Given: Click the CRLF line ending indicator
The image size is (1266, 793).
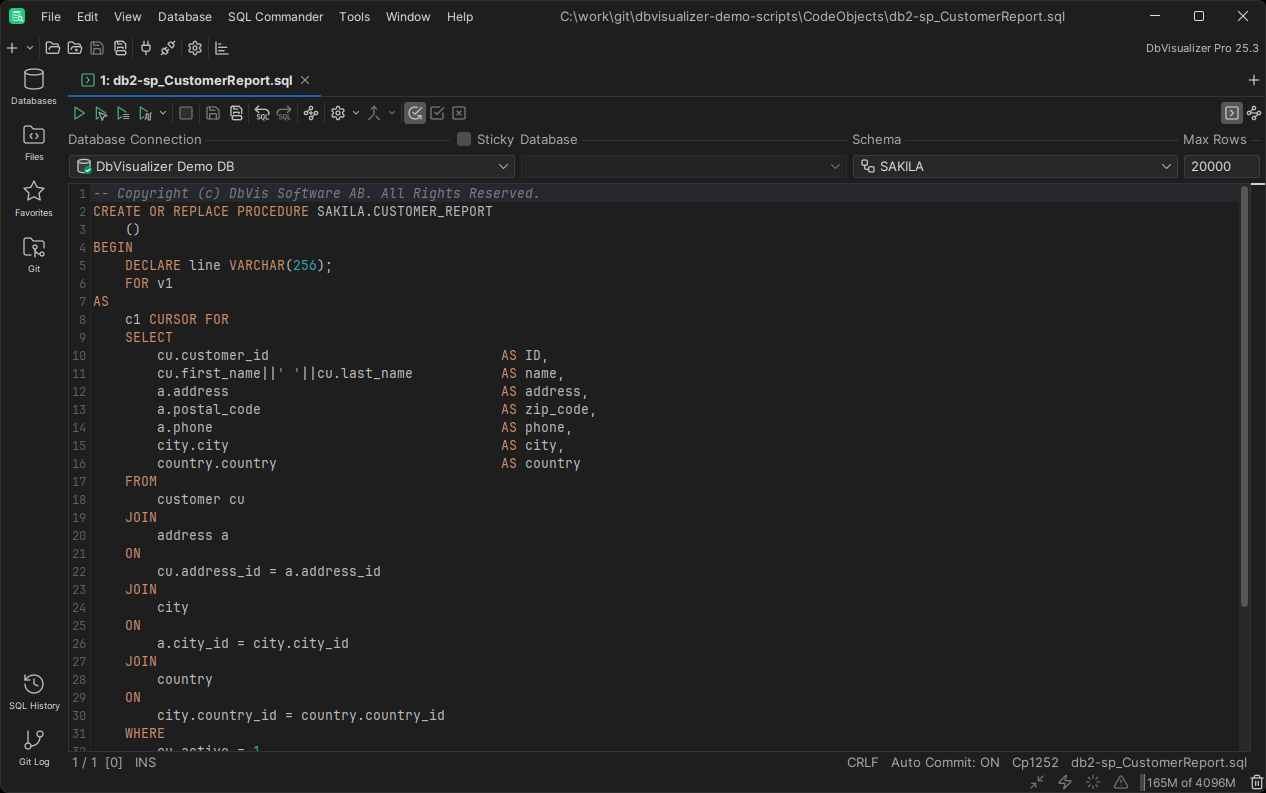Looking at the screenshot, I should point(862,762).
